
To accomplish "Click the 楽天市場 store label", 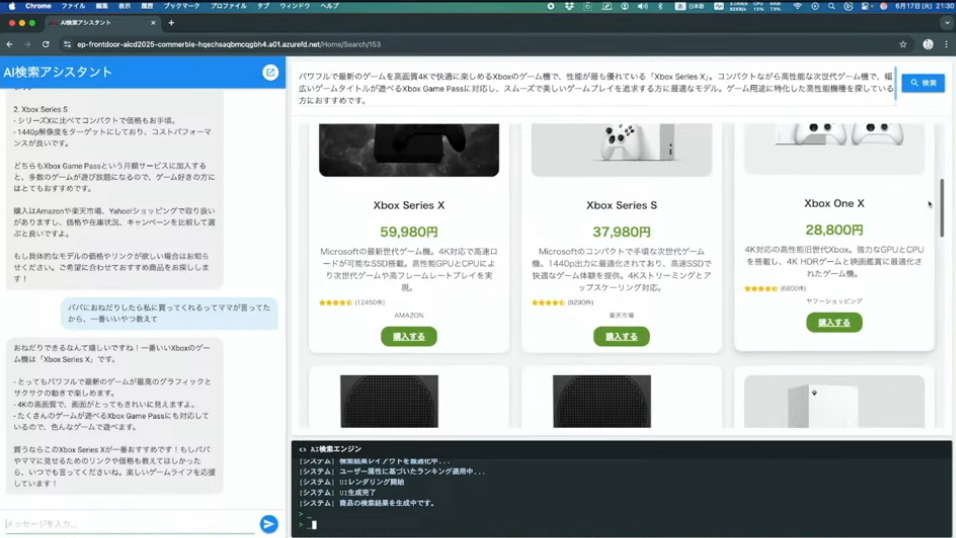I will coord(621,315).
